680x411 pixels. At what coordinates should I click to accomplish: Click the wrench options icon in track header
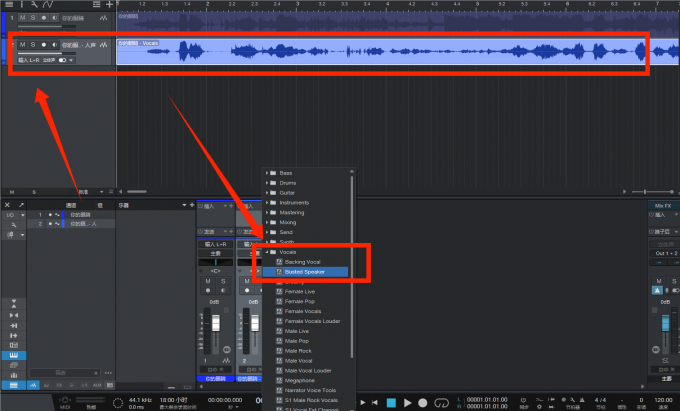pos(34,4)
